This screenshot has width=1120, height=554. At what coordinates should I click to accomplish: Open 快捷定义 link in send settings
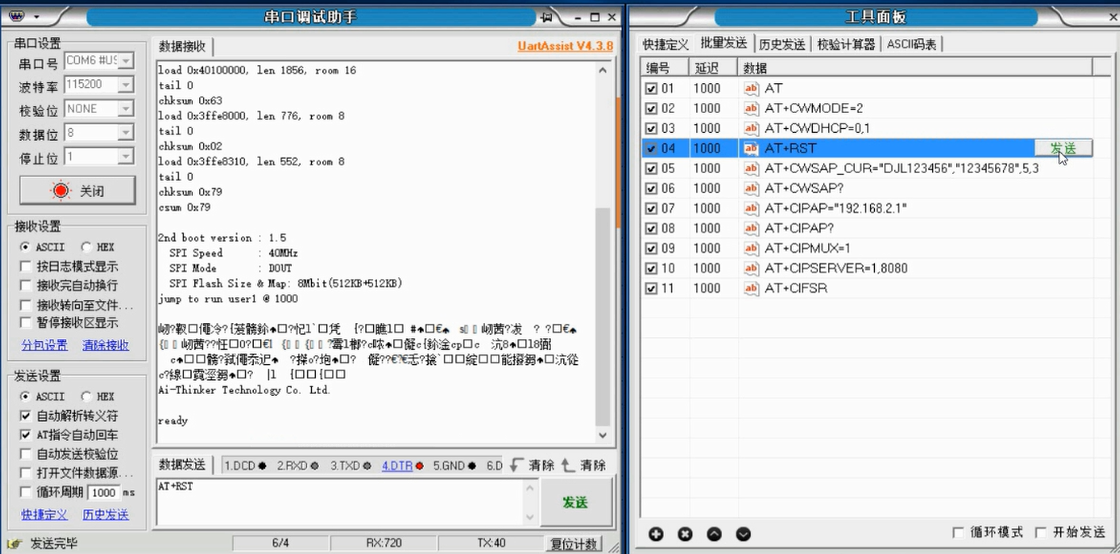click(x=44, y=515)
